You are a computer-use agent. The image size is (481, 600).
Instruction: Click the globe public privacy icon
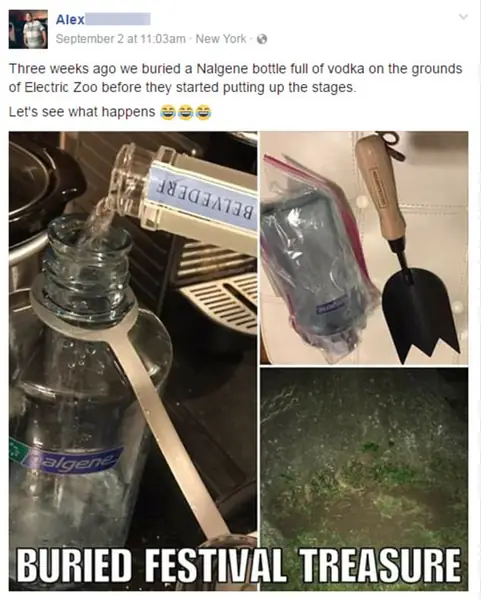(x=262, y=39)
